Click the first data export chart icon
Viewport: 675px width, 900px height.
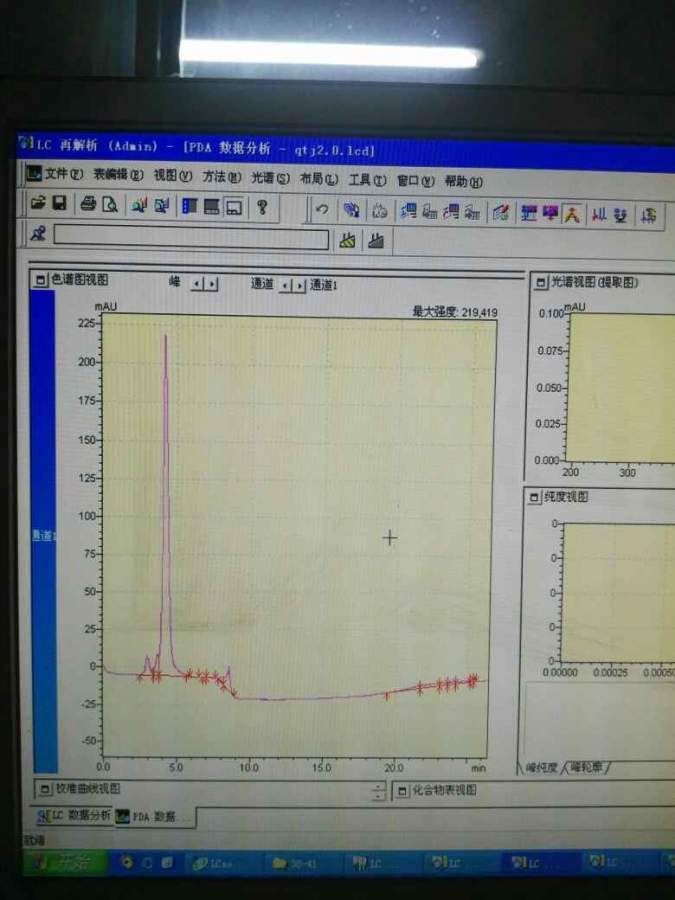click(138, 205)
